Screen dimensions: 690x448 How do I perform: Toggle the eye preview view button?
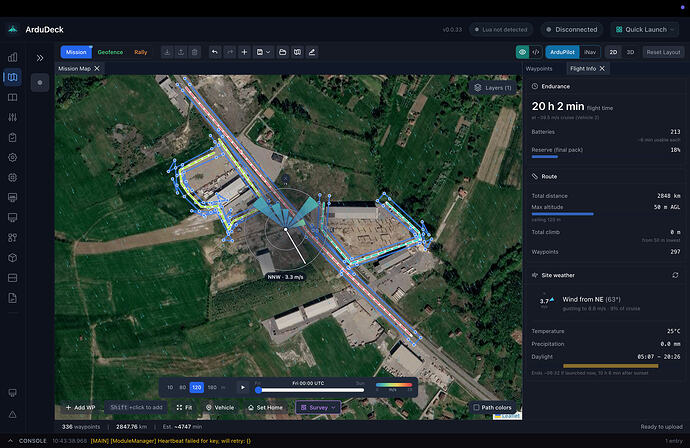pyautogui.click(x=522, y=52)
